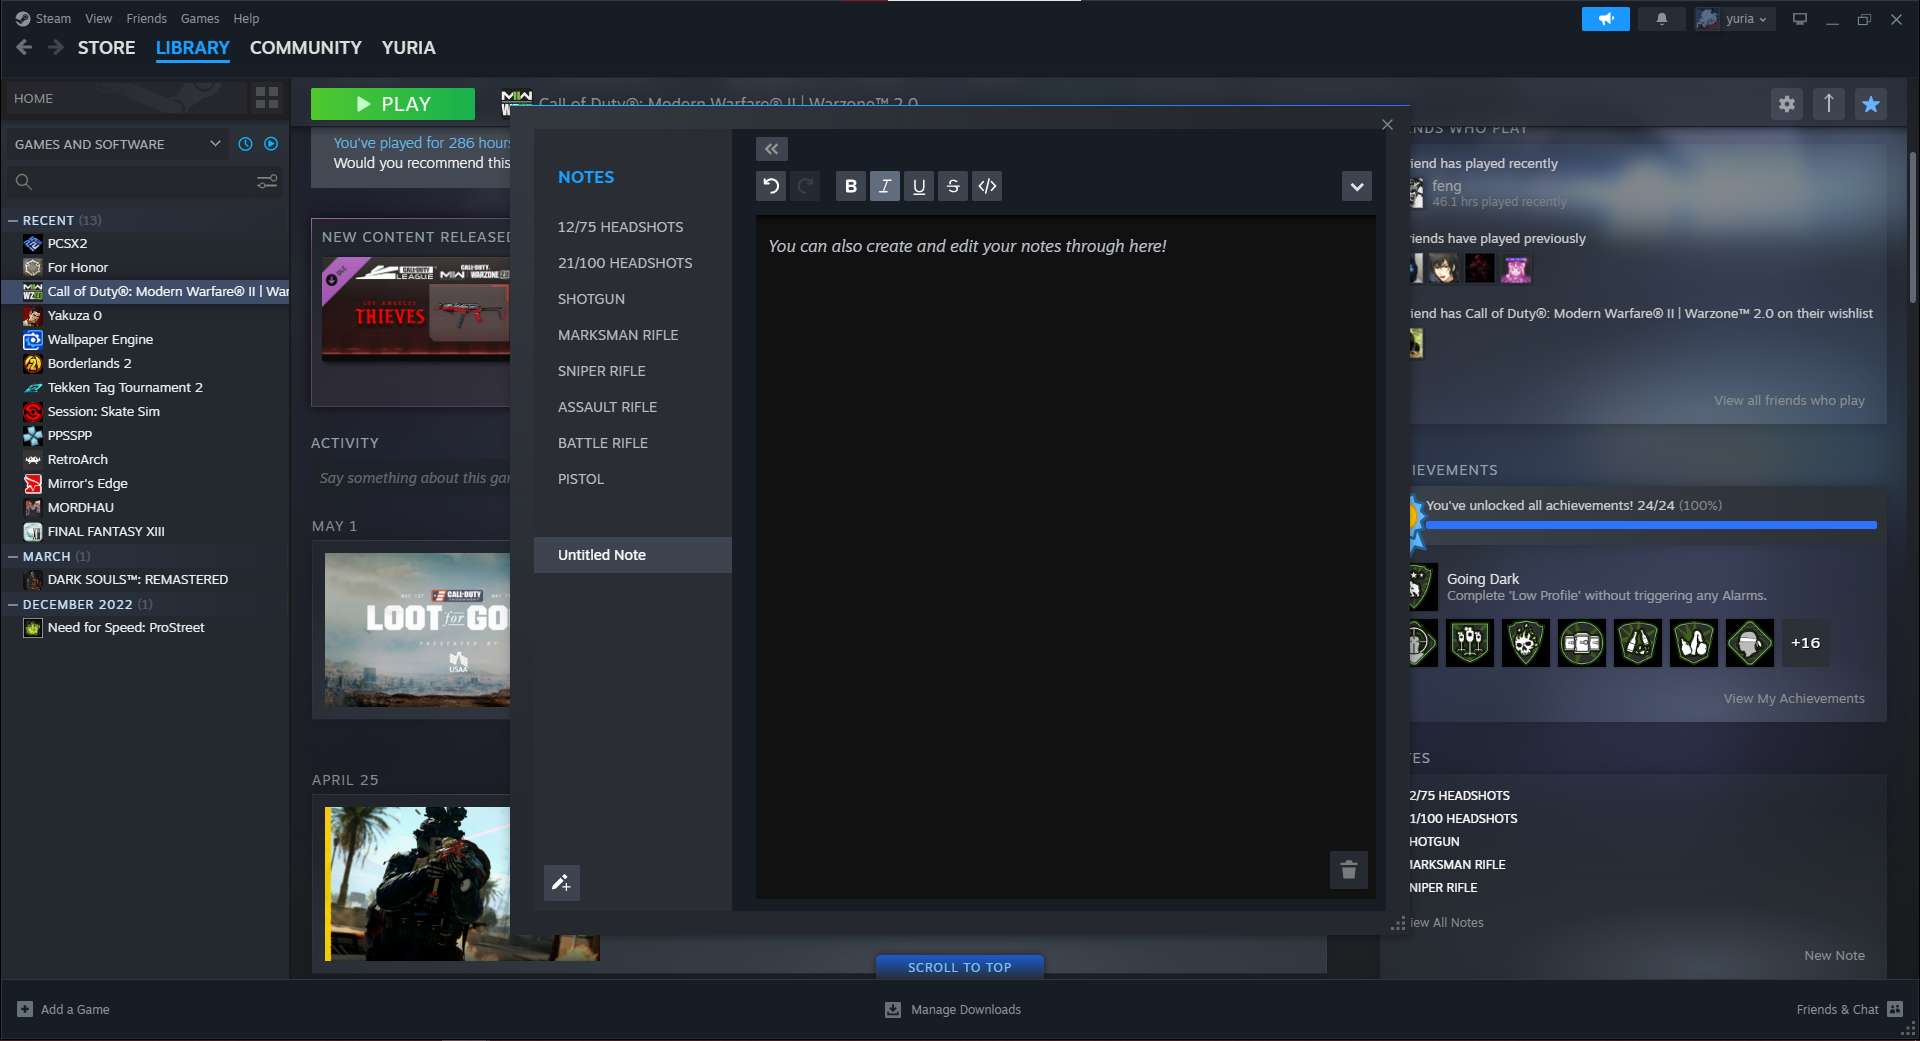Open advanced filter settings icon
1920x1041 pixels.
pyautogui.click(x=267, y=181)
